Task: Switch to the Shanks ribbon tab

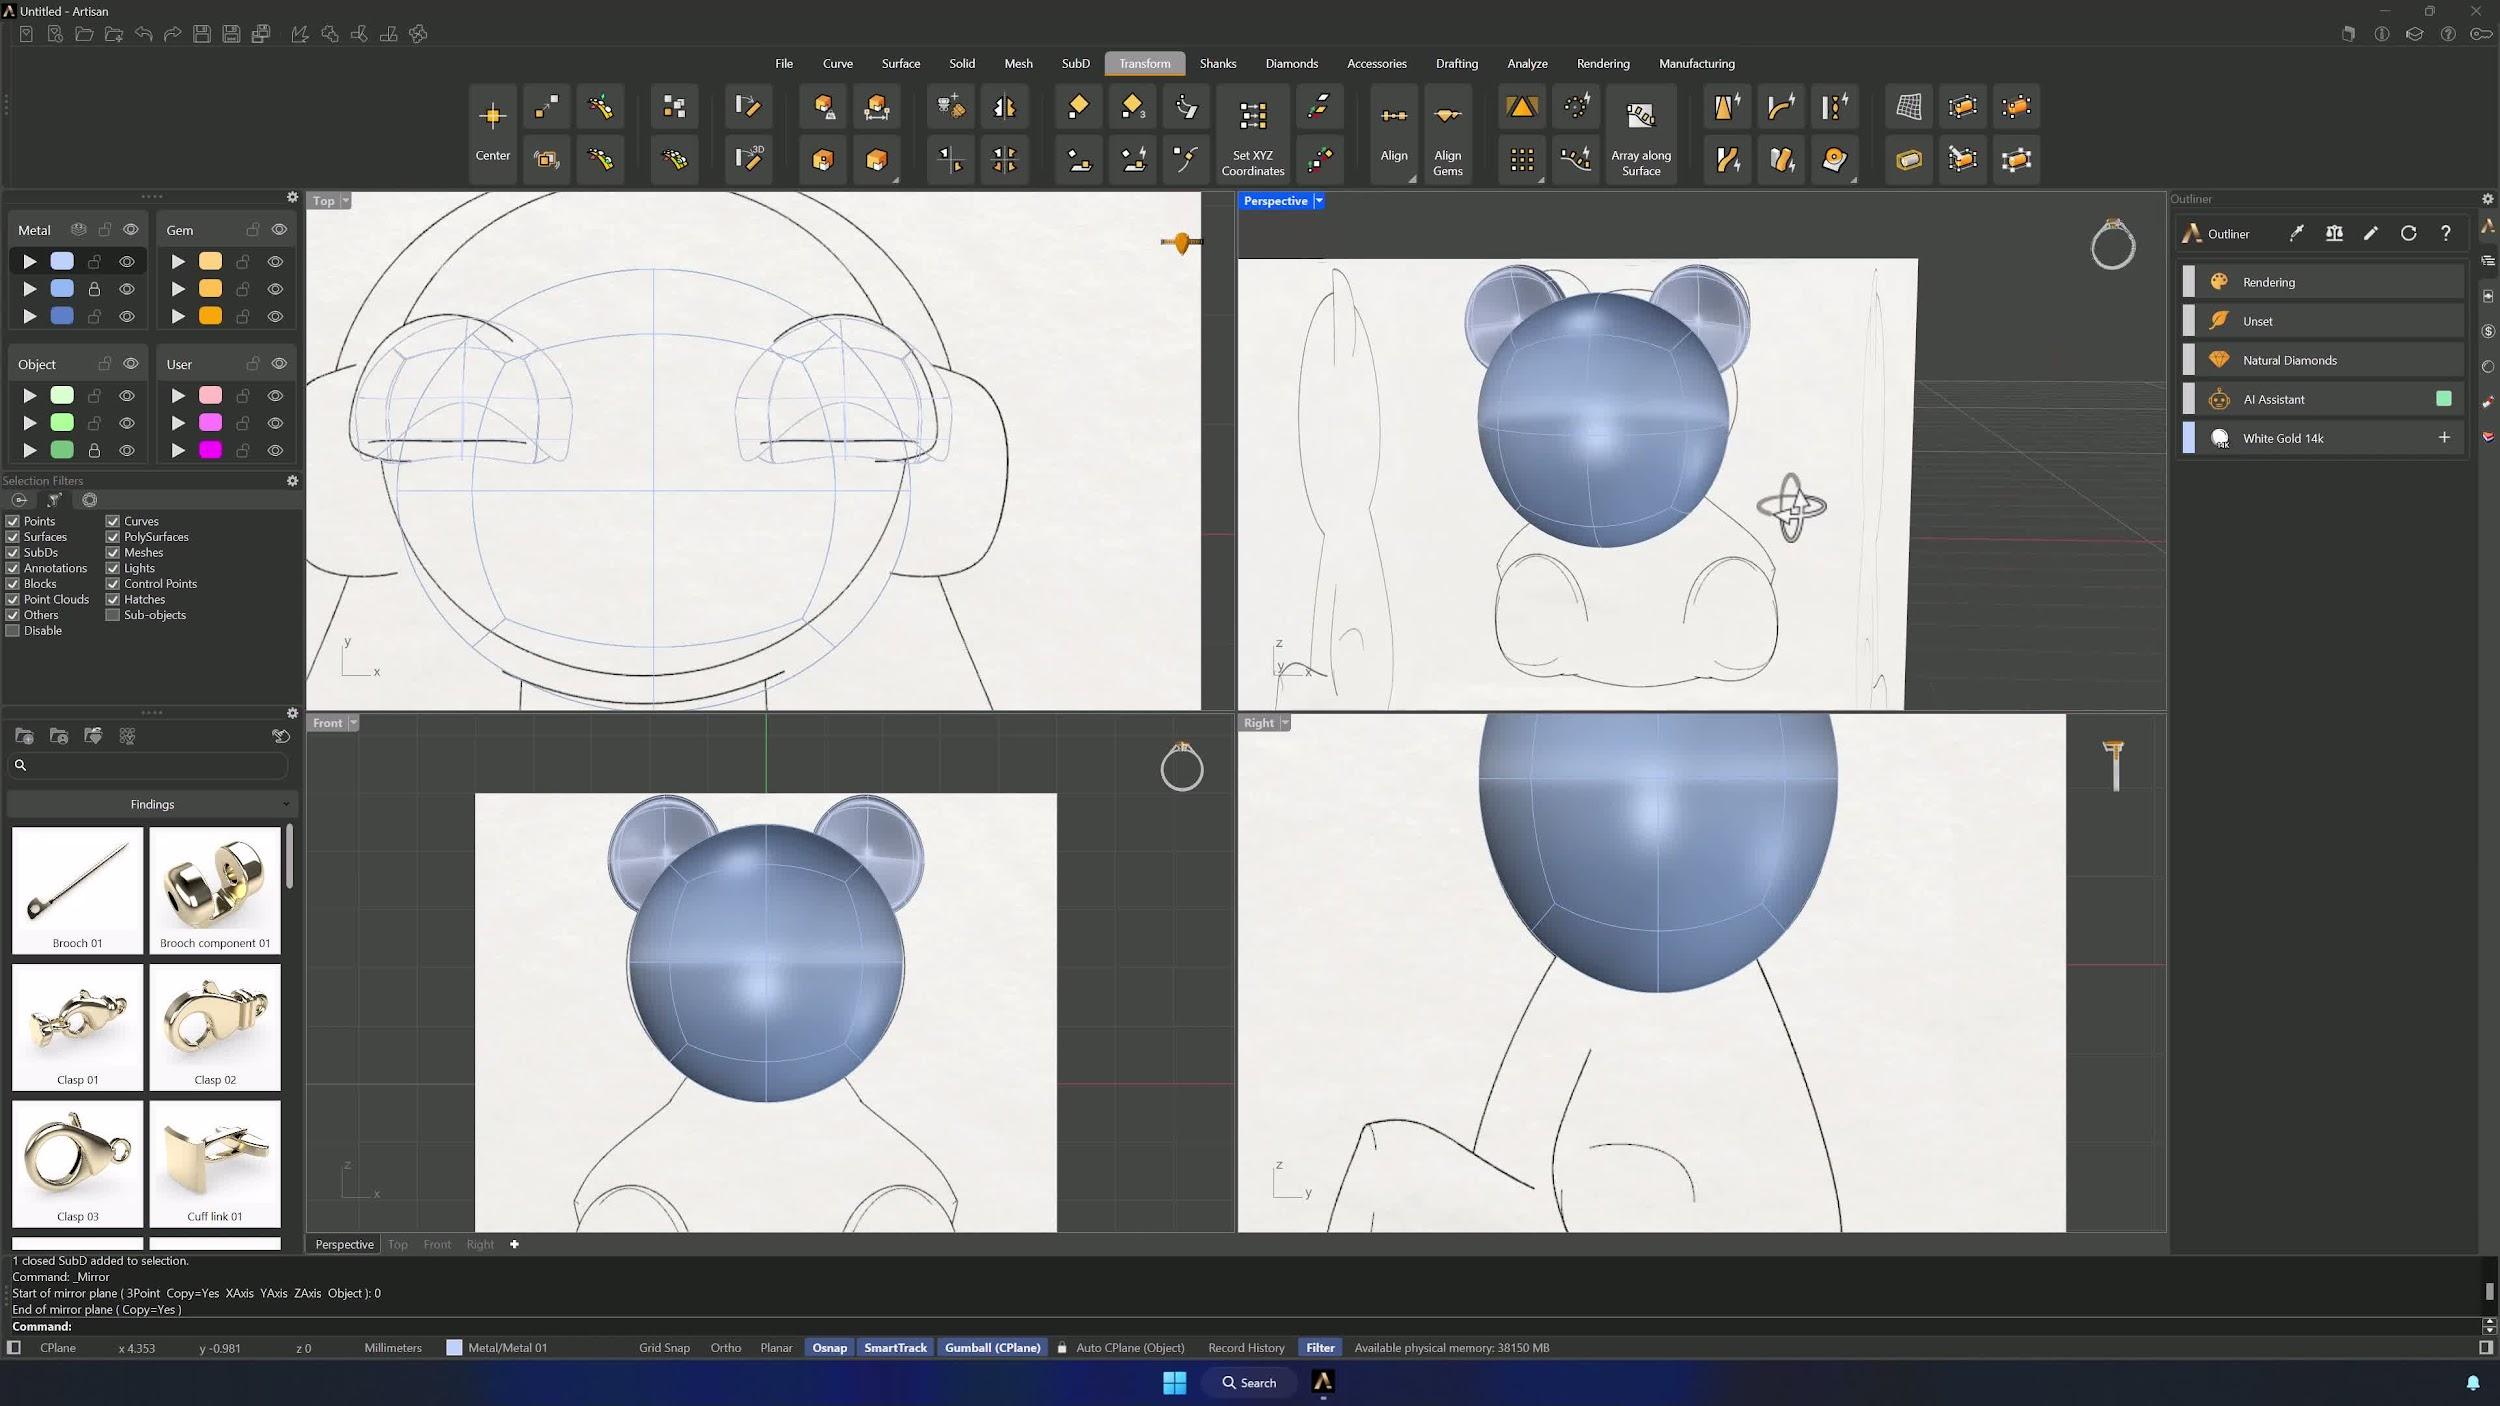Action: tap(1217, 63)
